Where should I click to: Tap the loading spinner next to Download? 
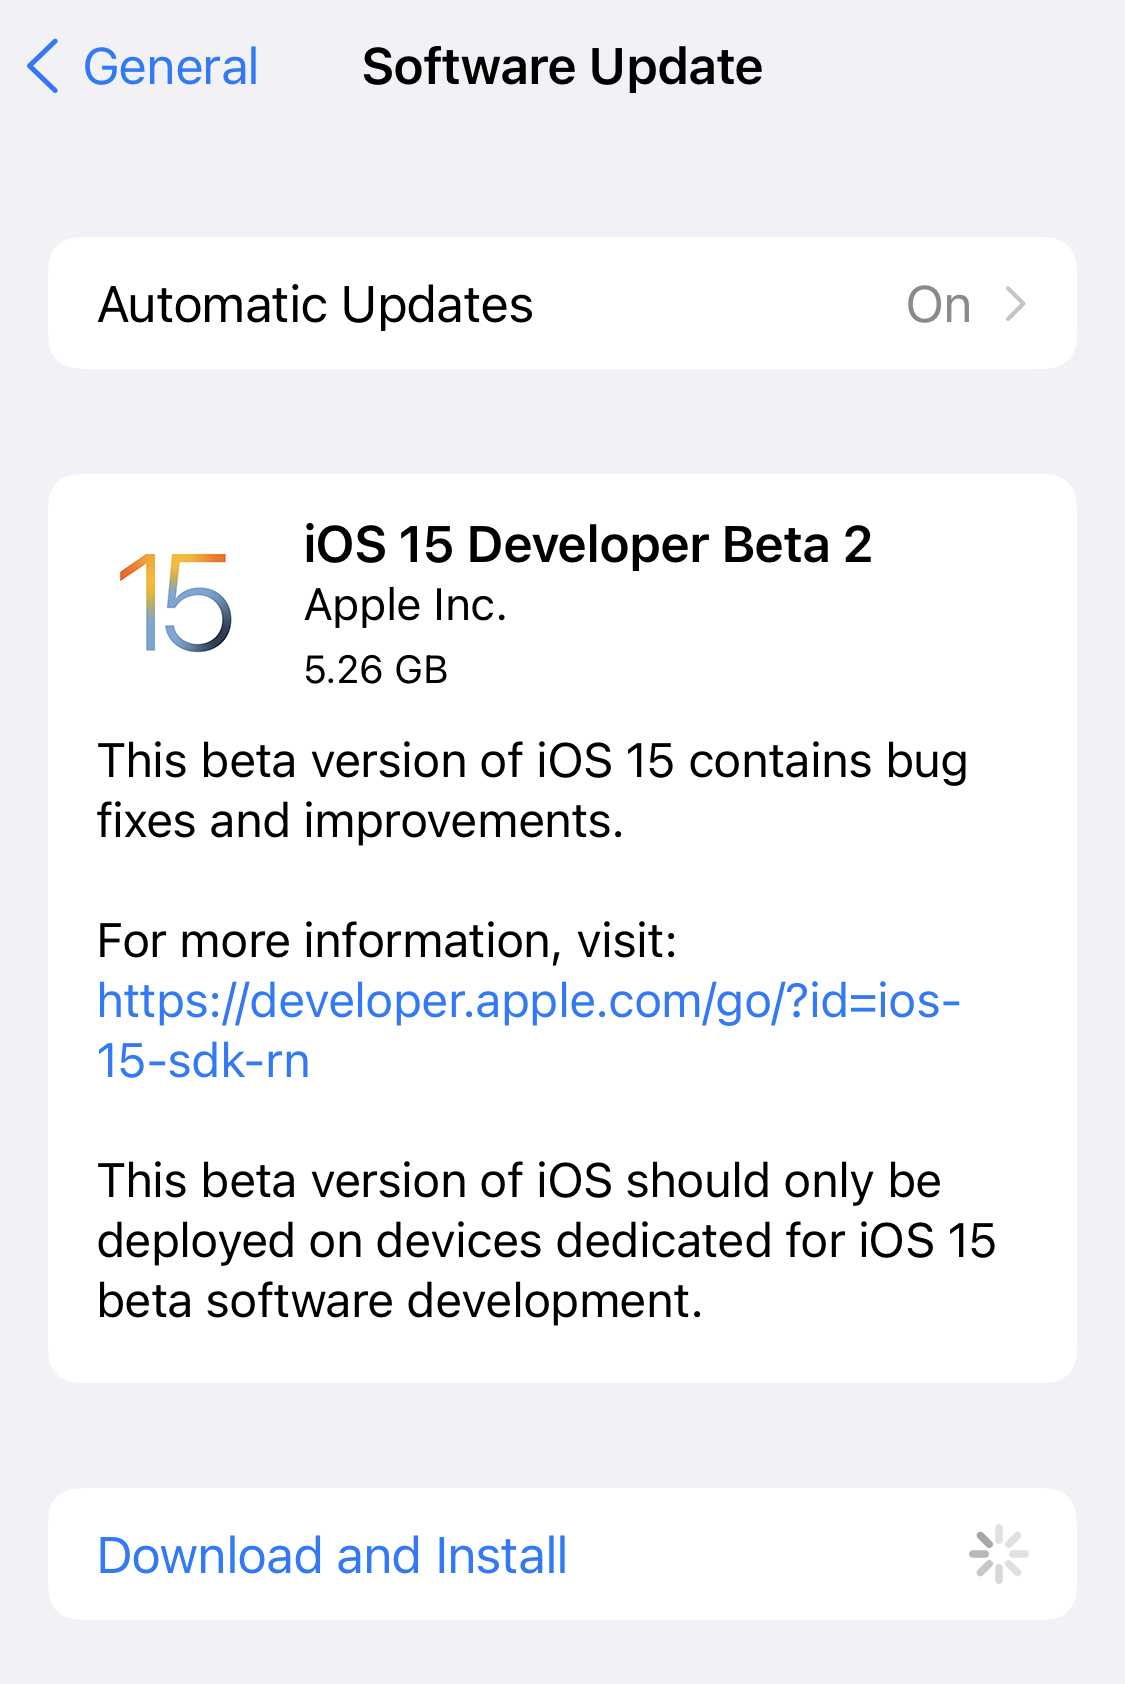tap(998, 1554)
